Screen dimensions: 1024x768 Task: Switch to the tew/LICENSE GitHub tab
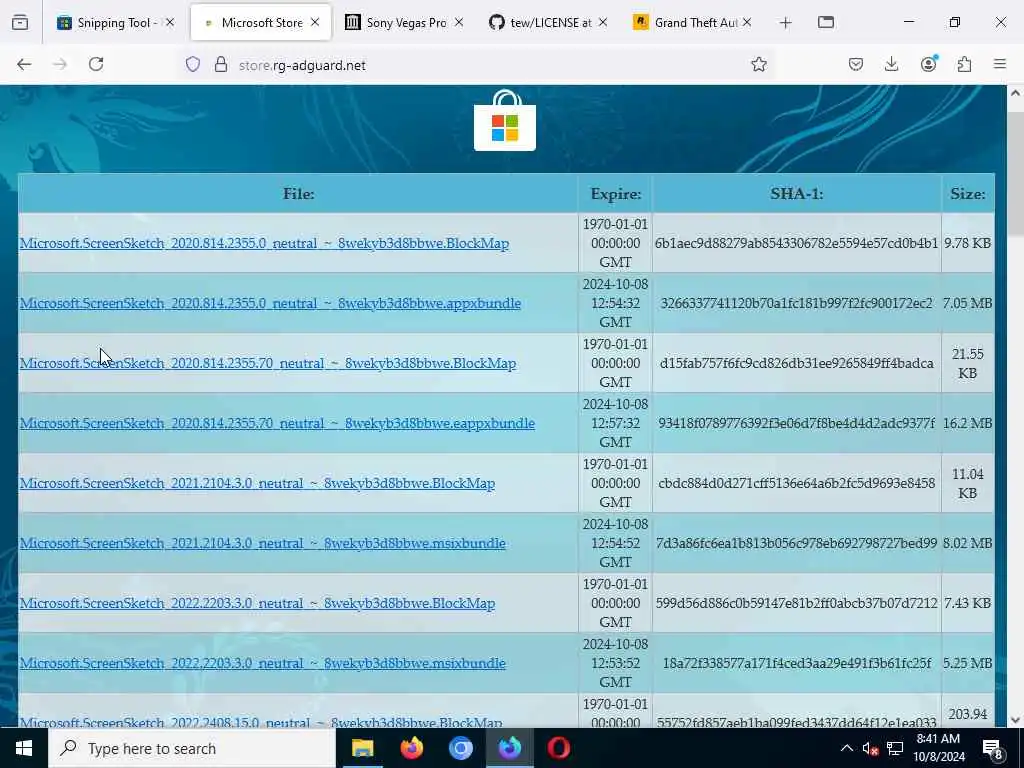point(539,22)
